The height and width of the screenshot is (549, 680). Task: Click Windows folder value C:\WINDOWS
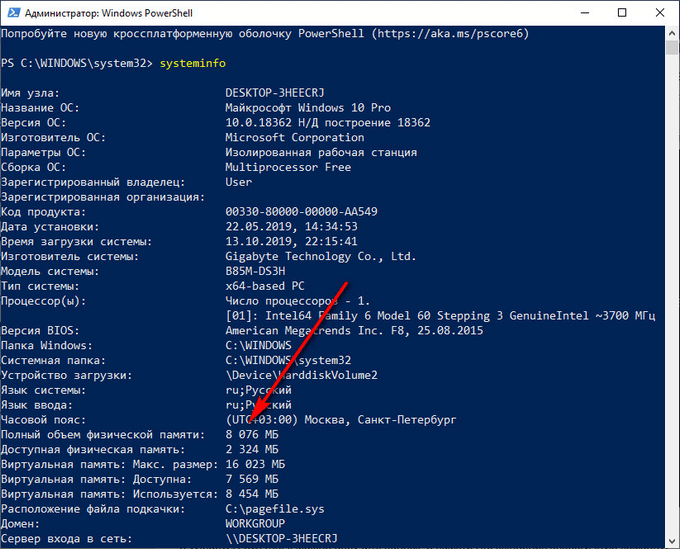point(258,345)
